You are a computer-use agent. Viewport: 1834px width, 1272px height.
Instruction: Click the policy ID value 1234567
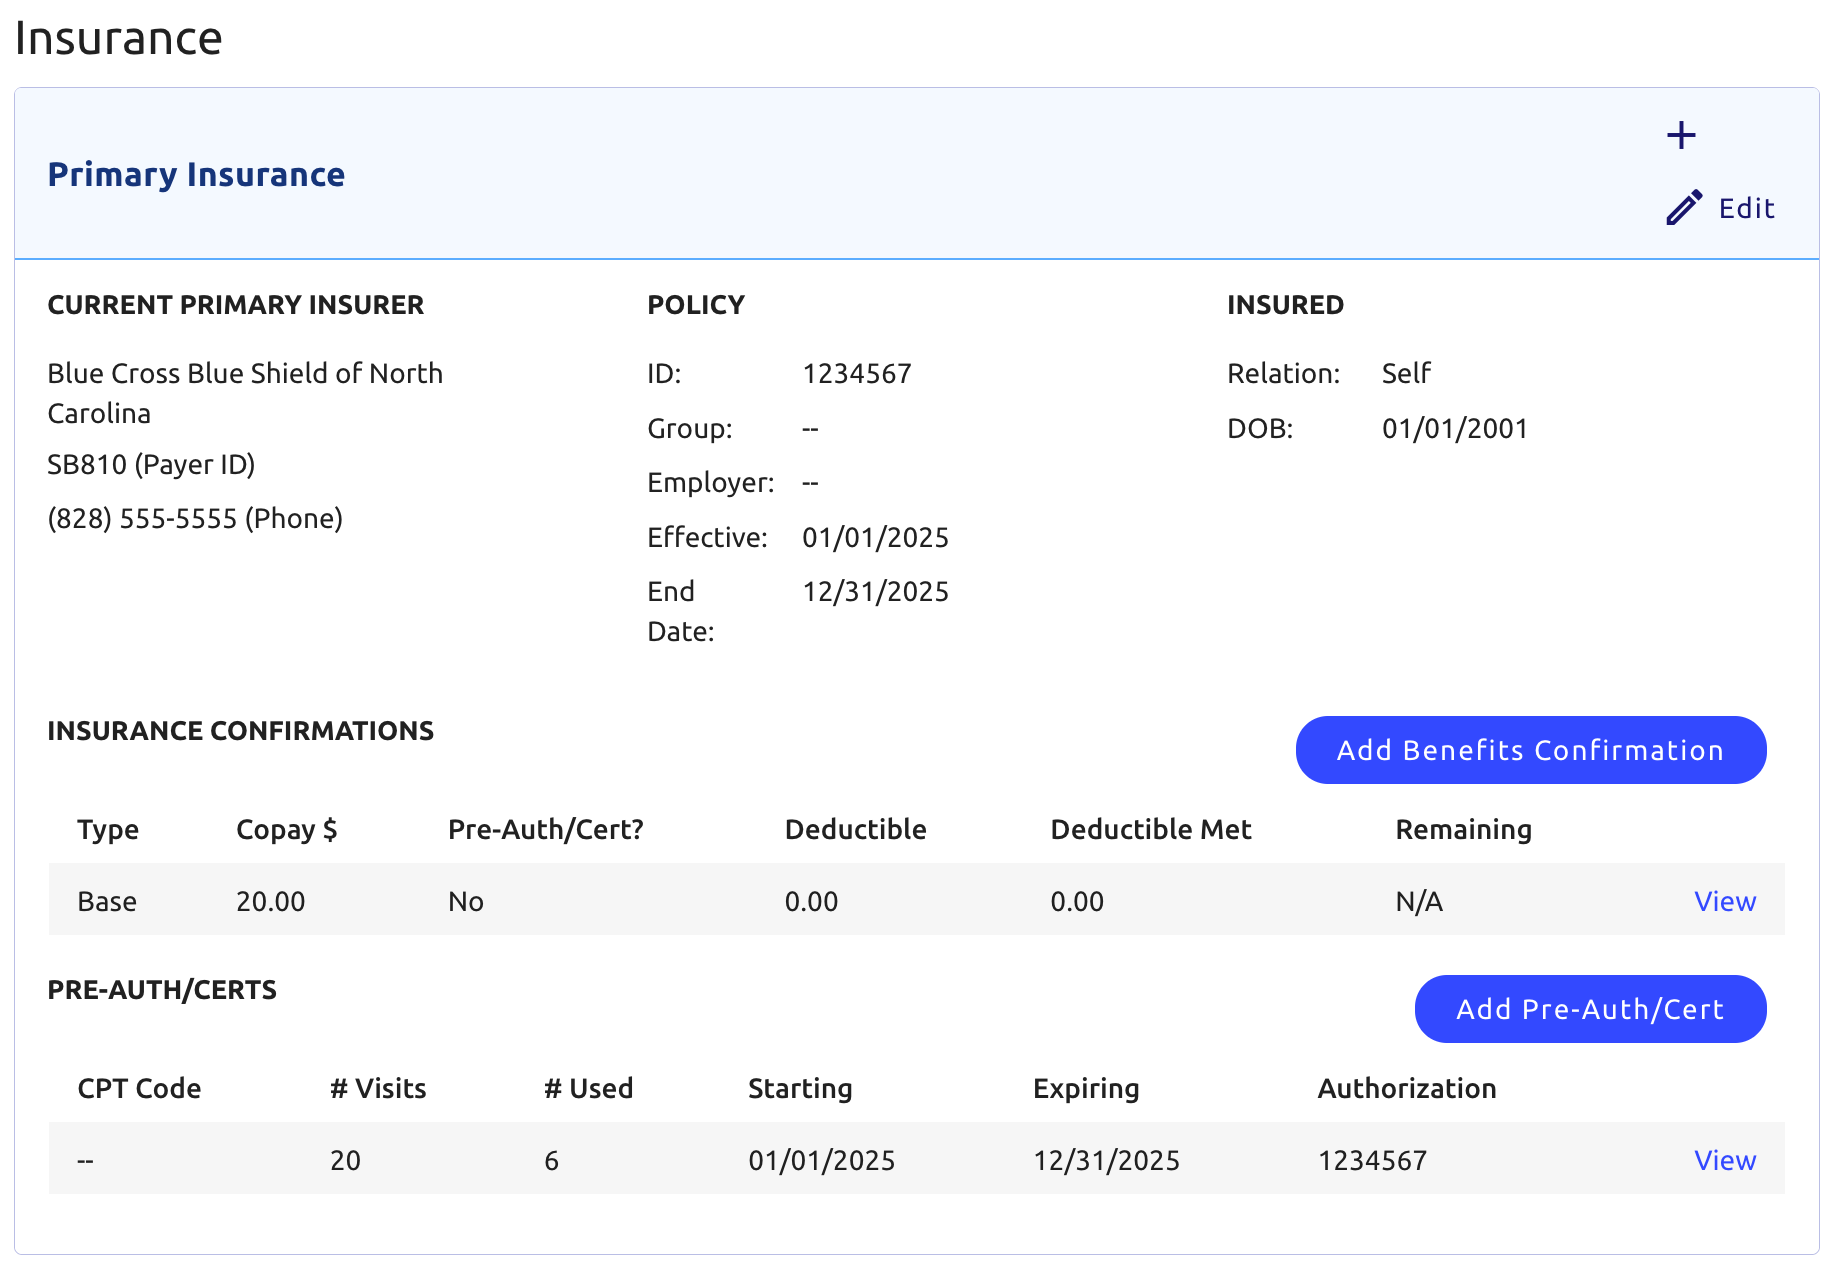pos(856,374)
